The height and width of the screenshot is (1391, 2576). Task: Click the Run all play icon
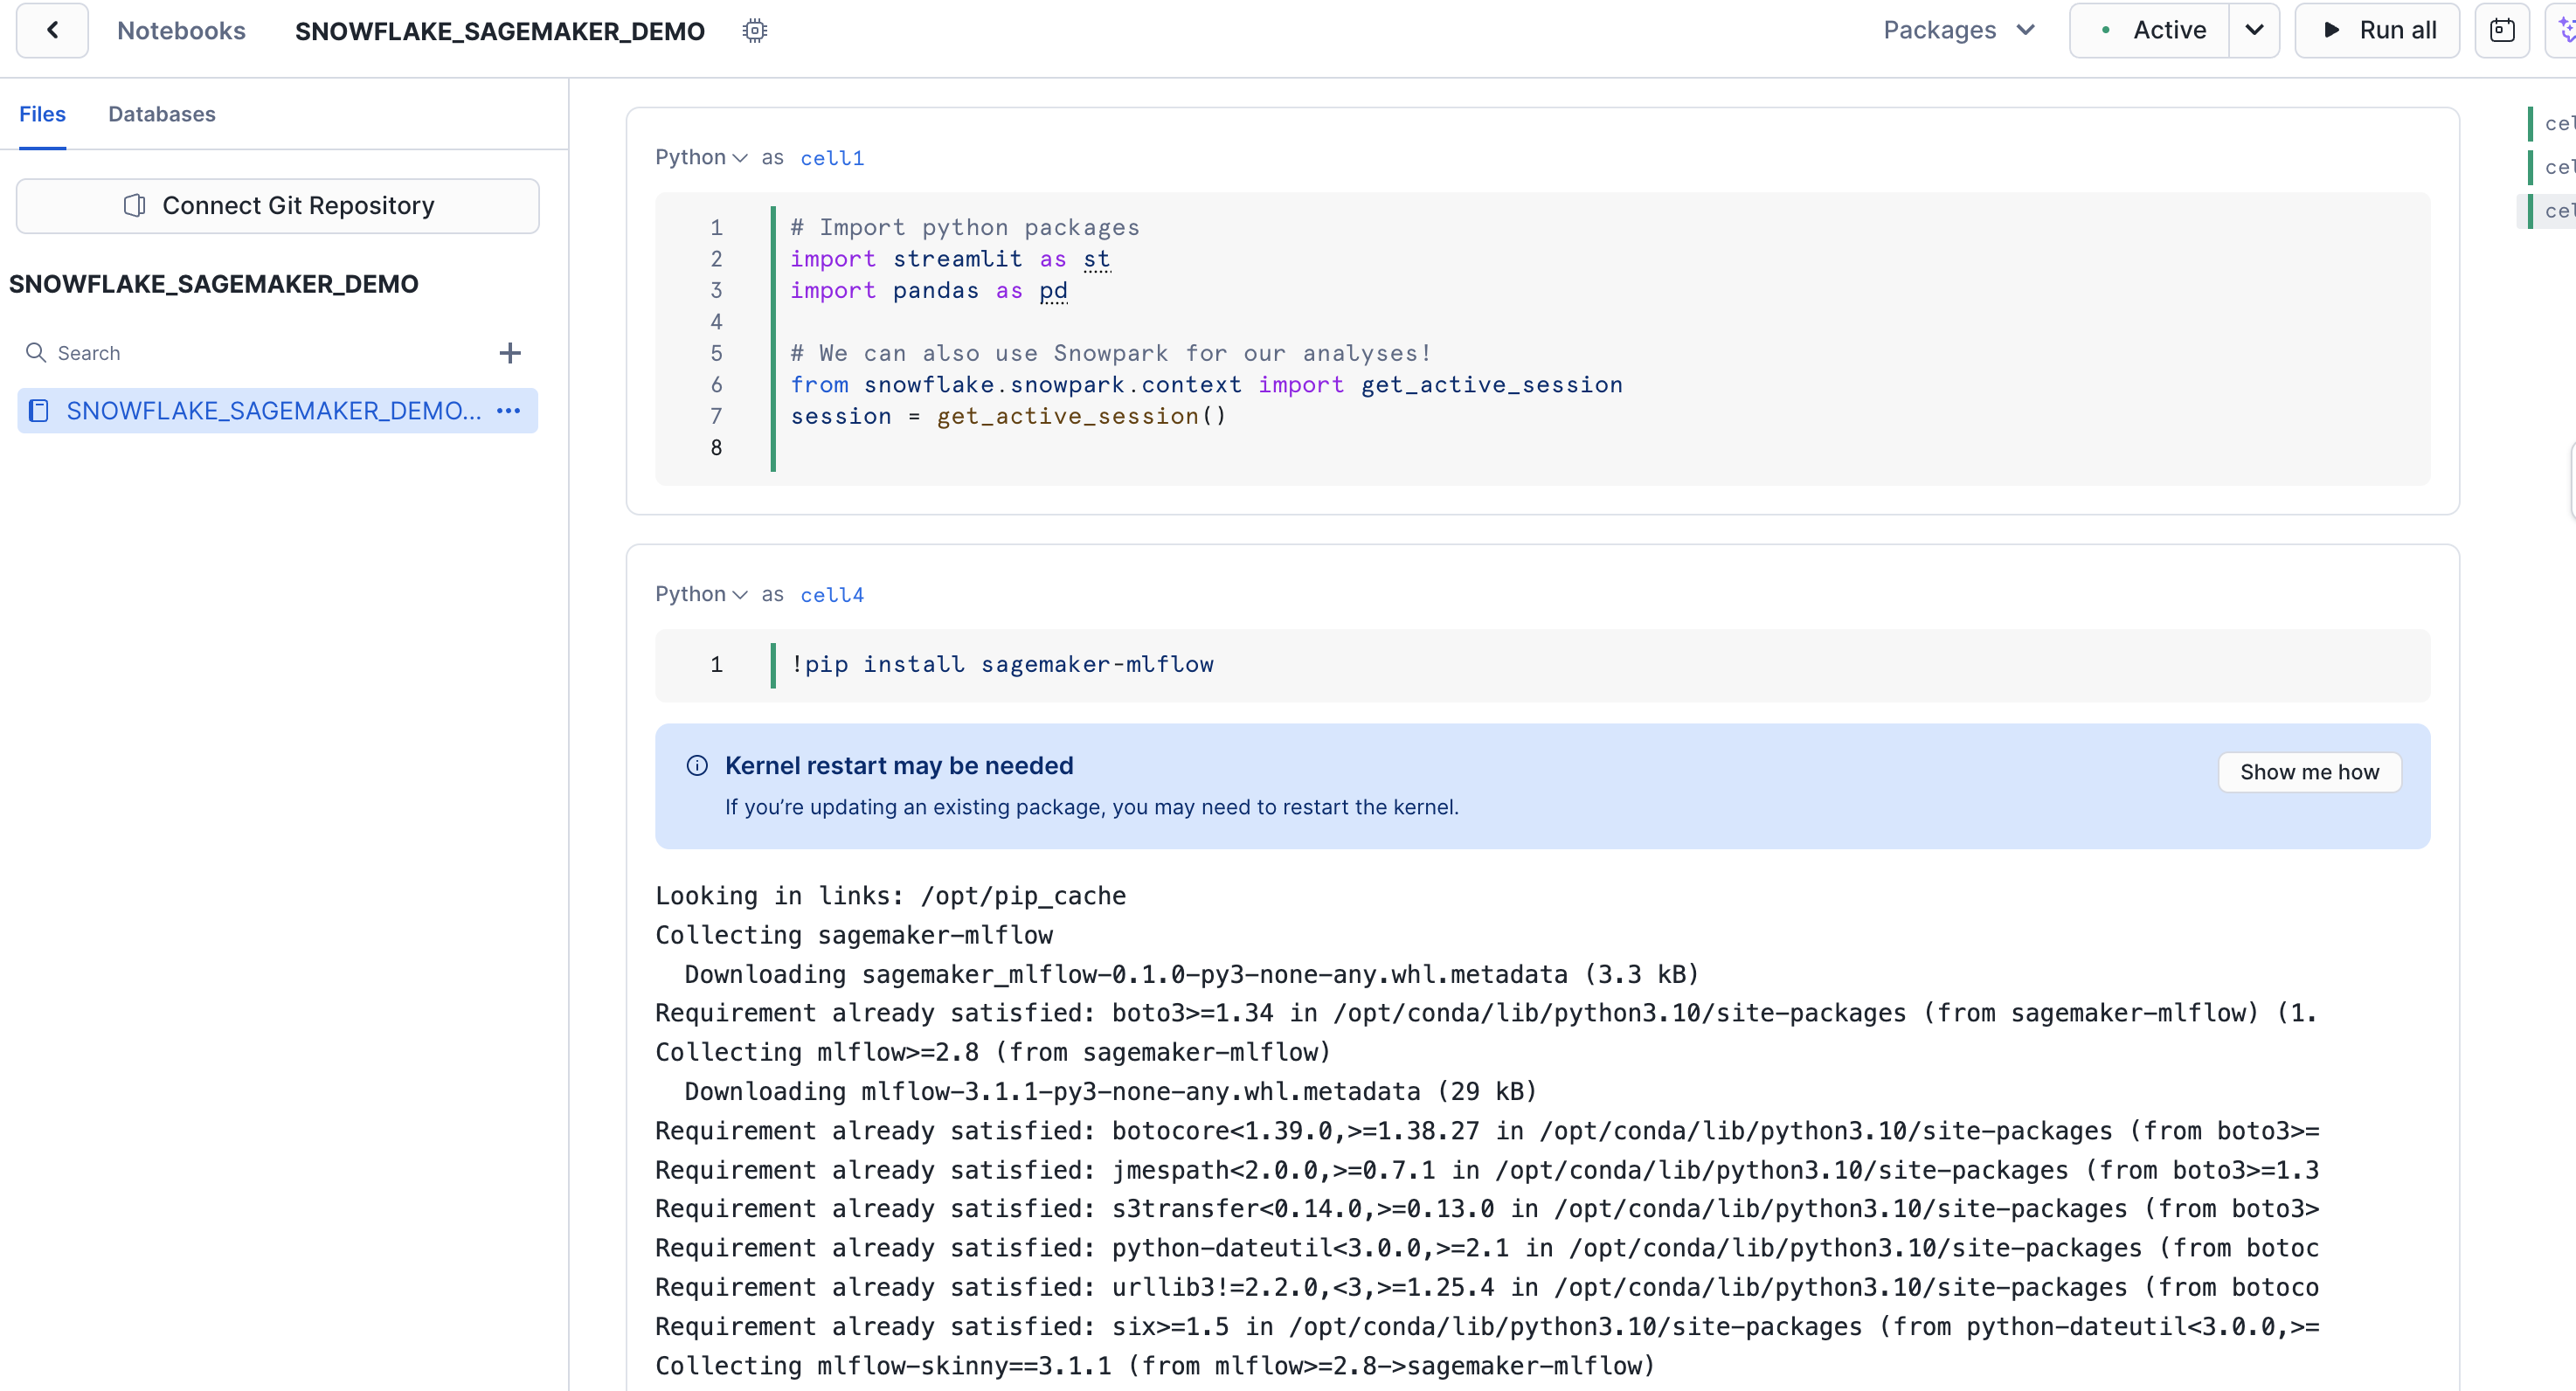click(x=2331, y=30)
